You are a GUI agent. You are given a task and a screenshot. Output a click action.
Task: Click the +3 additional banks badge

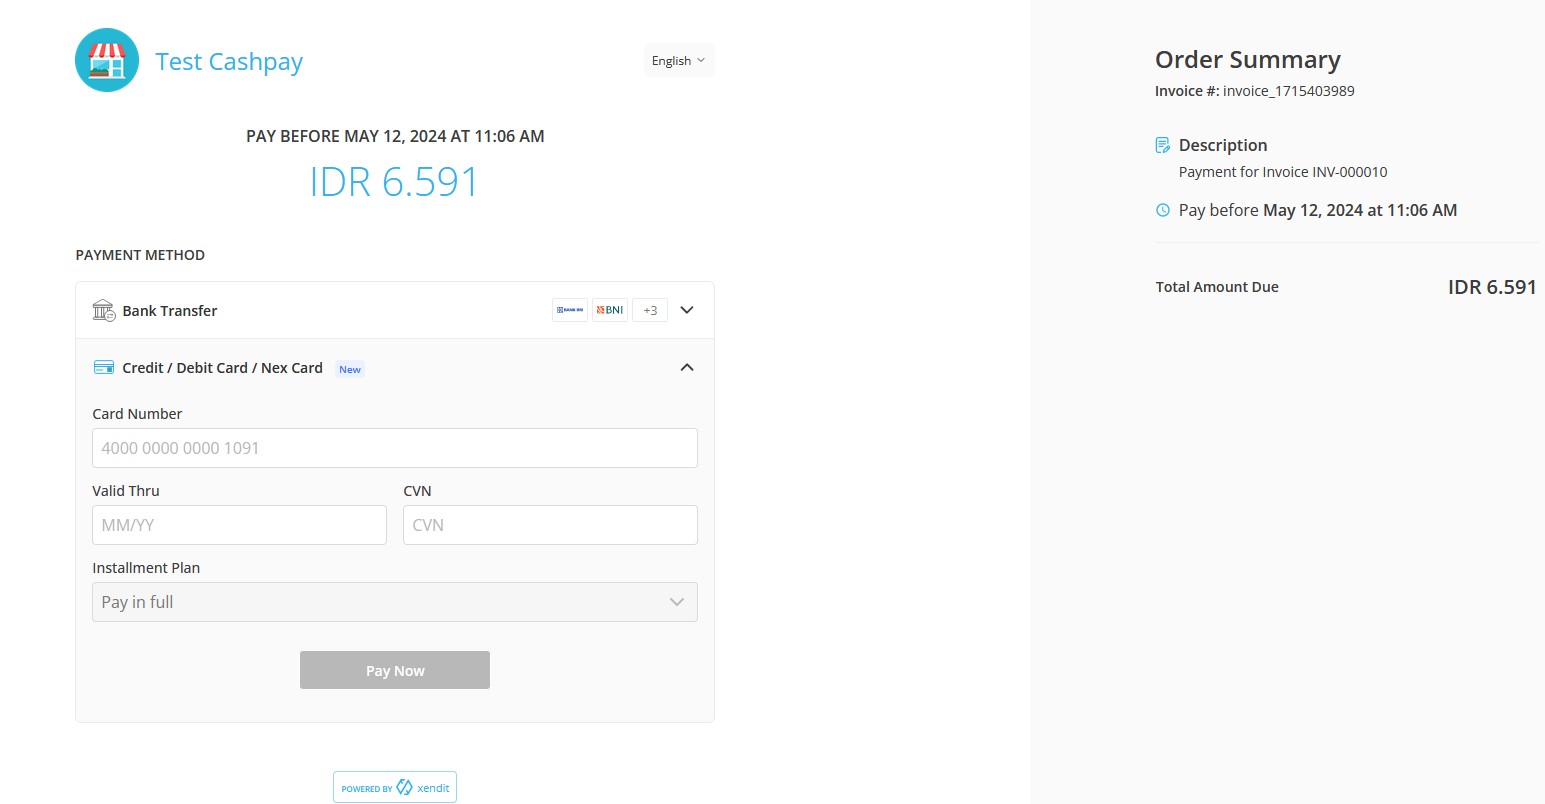point(649,309)
